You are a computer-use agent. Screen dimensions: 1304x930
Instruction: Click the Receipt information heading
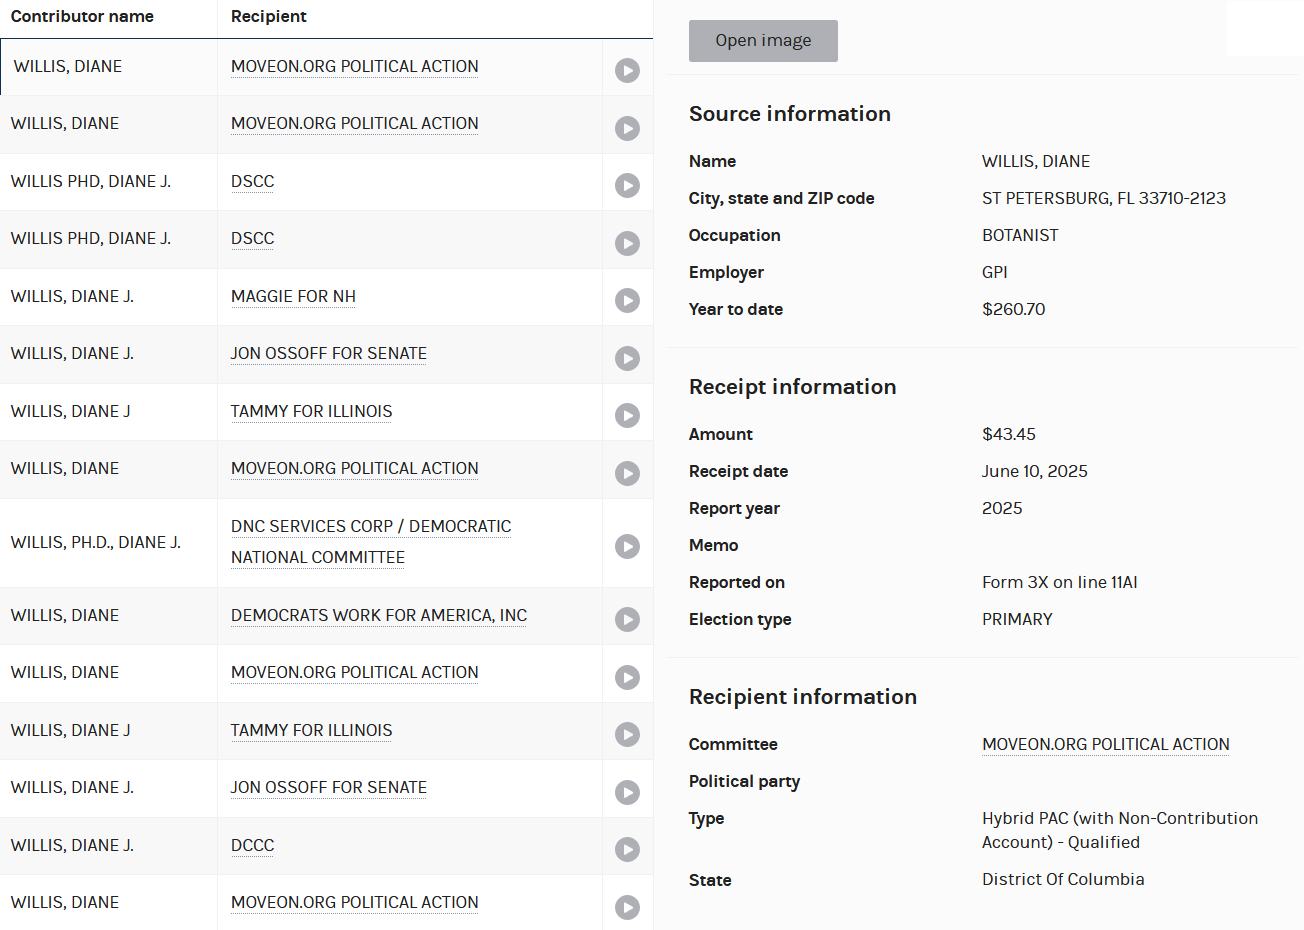793,387
